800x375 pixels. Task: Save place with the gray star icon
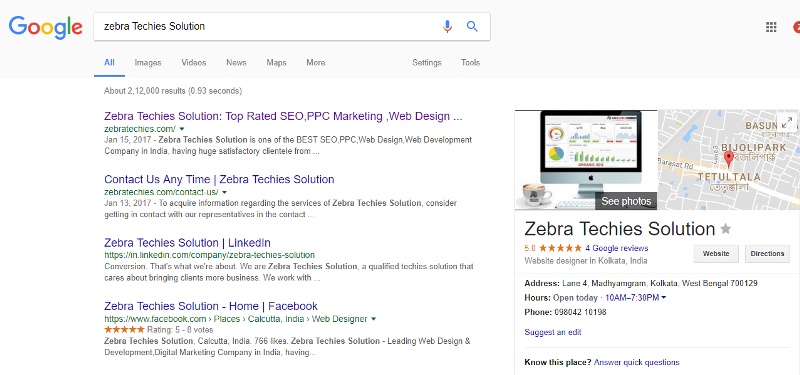point(726,229)
